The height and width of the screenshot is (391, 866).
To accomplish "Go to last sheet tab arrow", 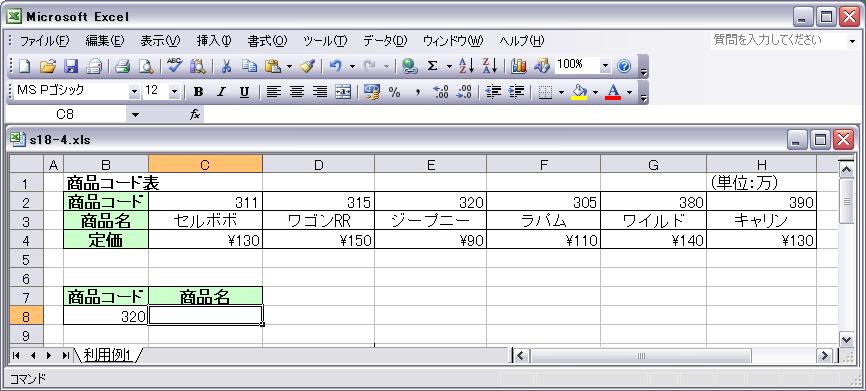I will pyautogui.click(x=66, y=355).
